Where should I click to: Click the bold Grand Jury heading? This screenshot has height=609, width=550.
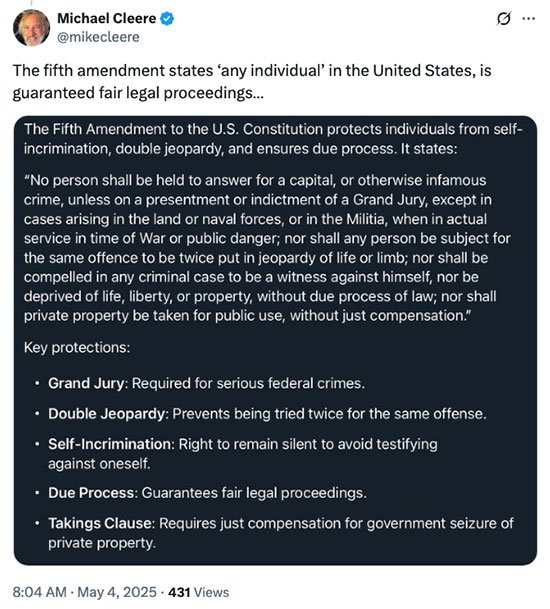(x=86, y=383)
